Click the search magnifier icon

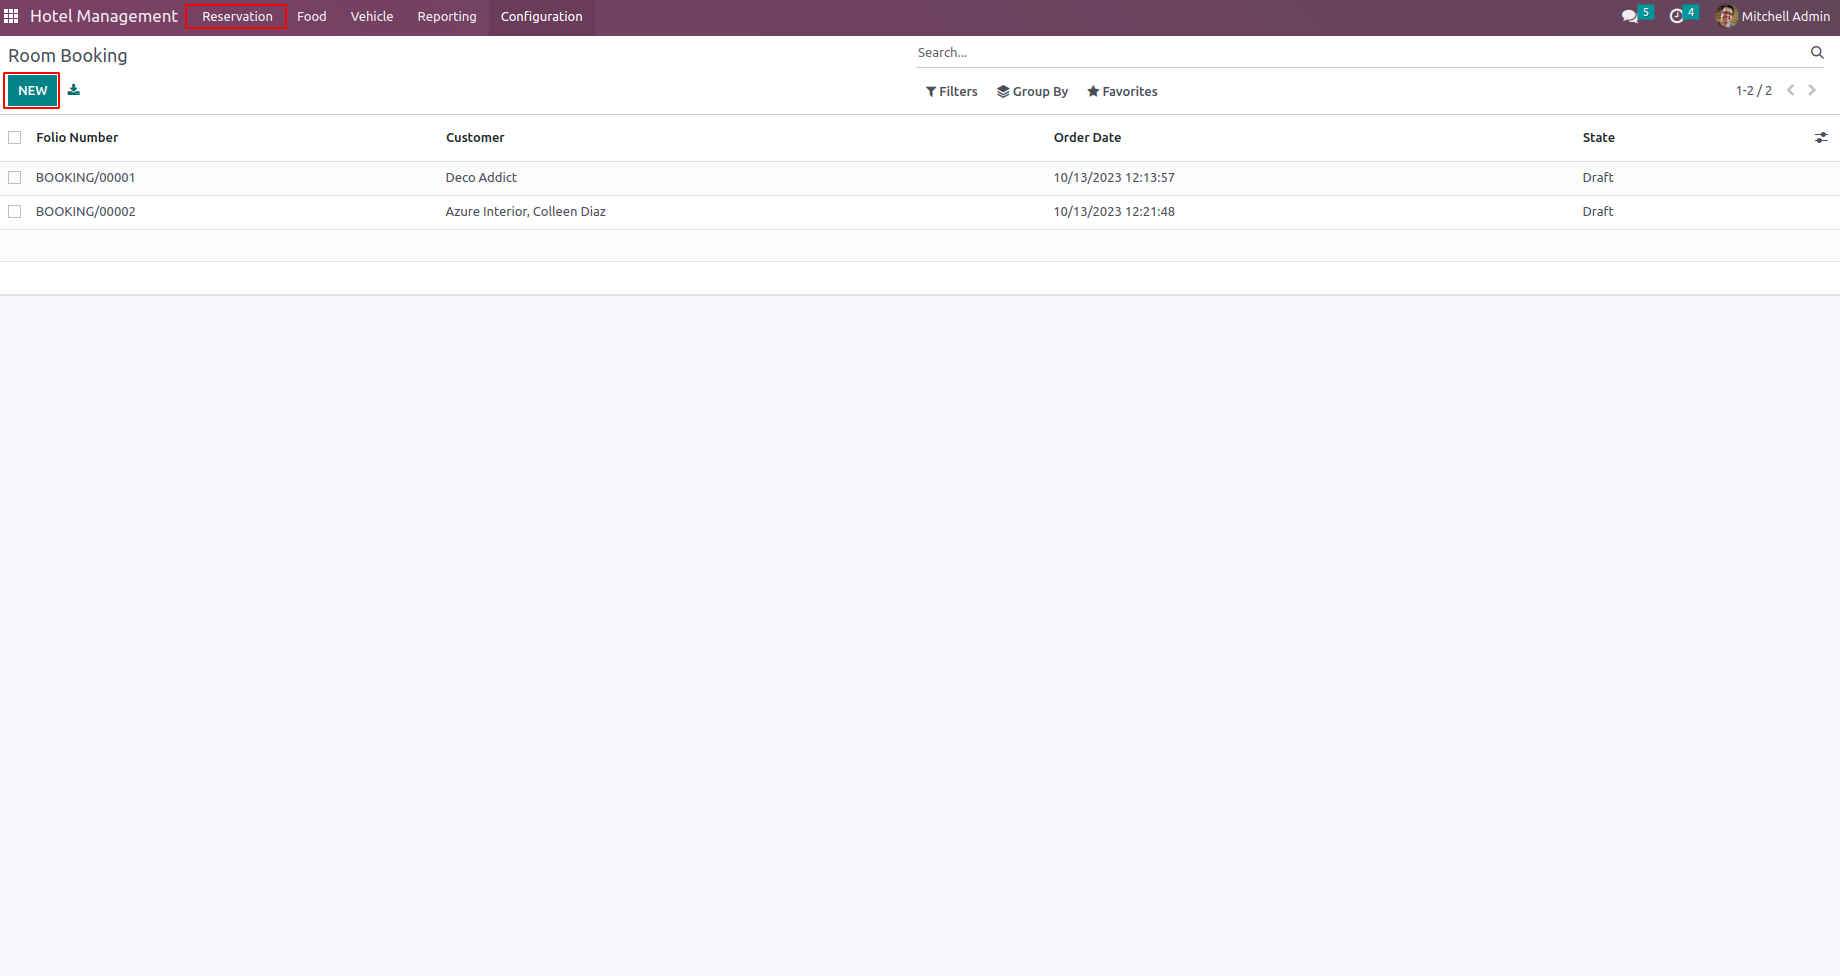click(1817, 52)
